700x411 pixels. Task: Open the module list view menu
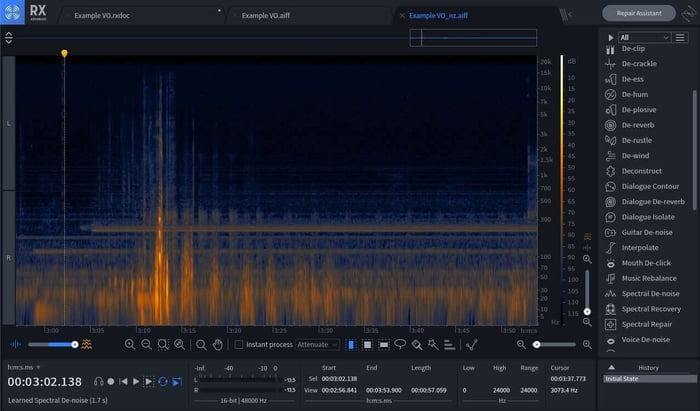679,37
